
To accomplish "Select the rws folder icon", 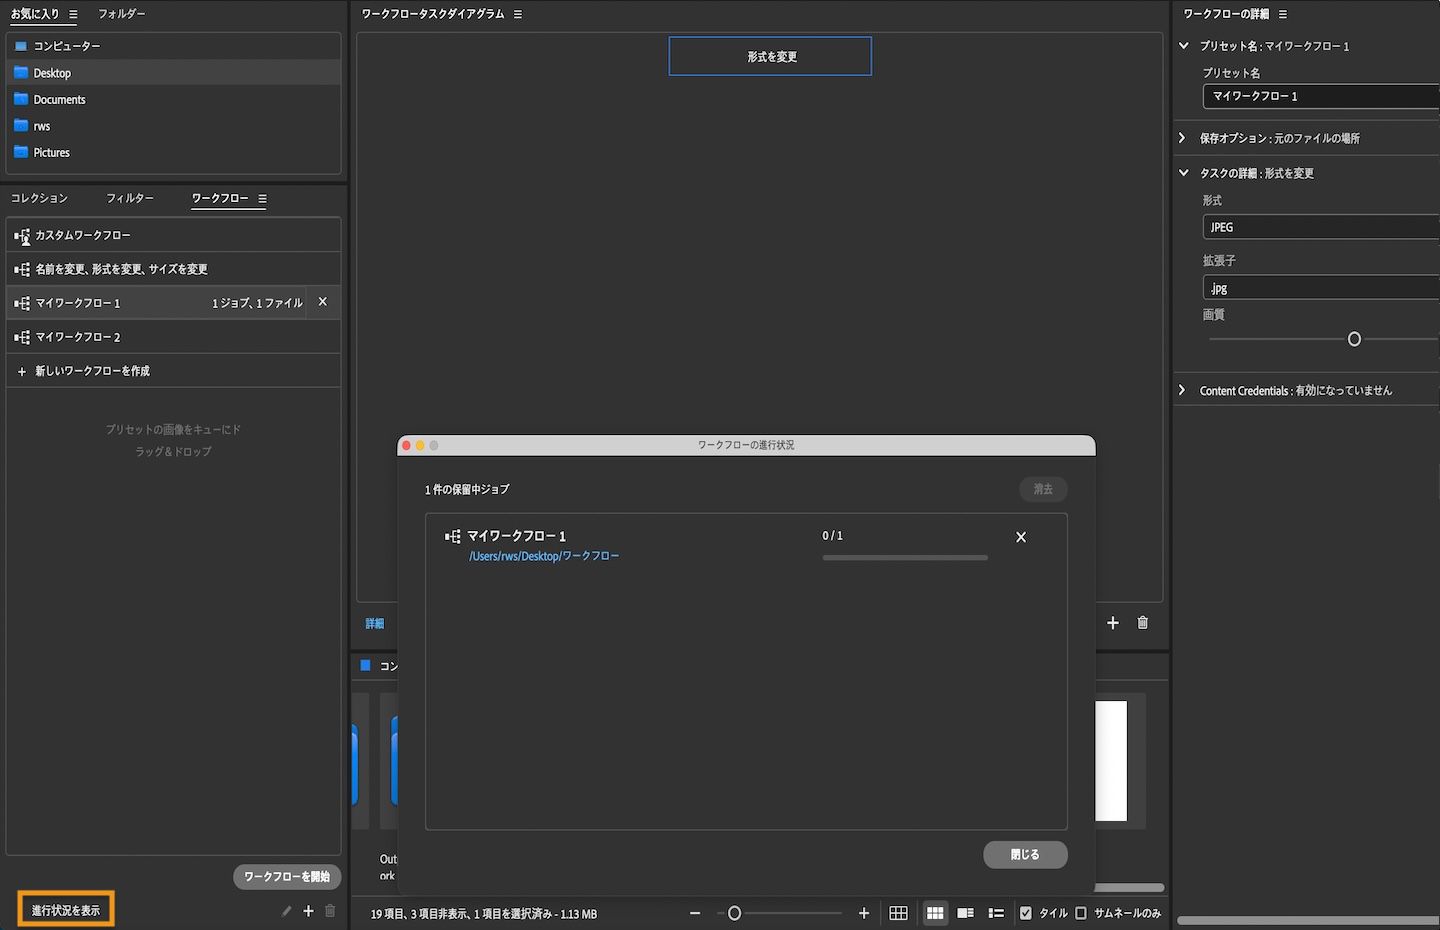I will [21, 126].
